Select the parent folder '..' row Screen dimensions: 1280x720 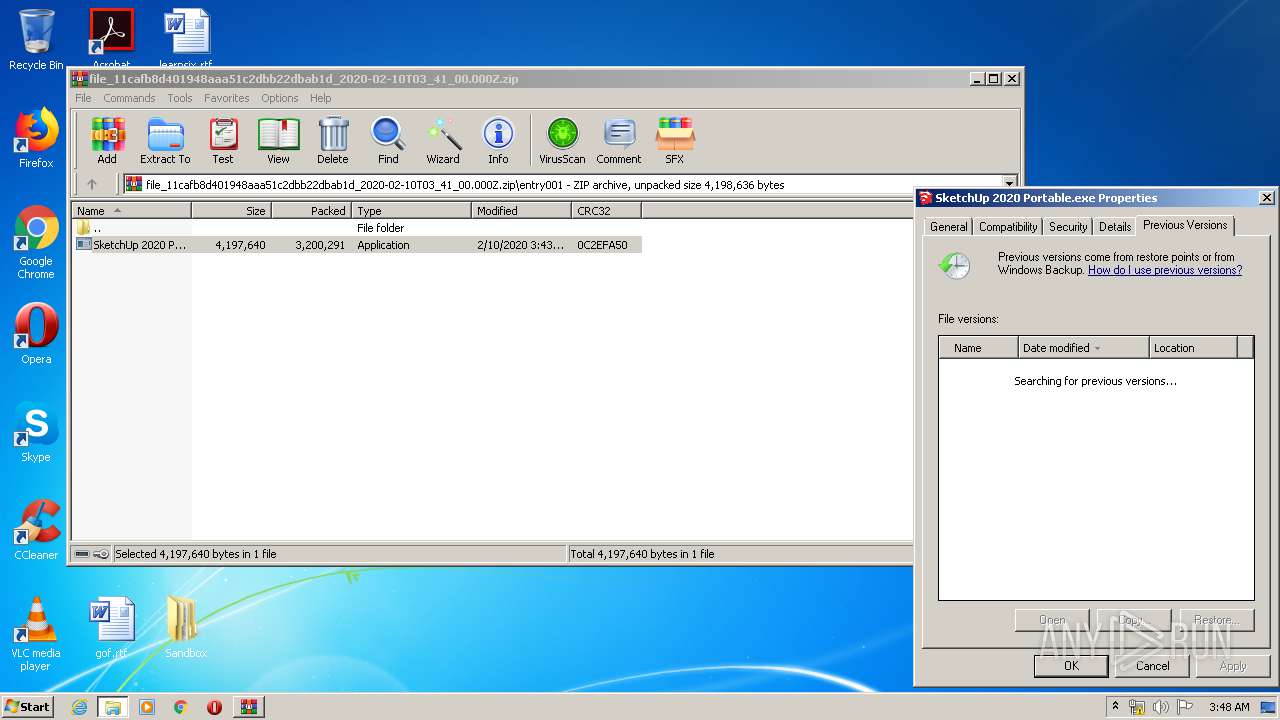357,228
